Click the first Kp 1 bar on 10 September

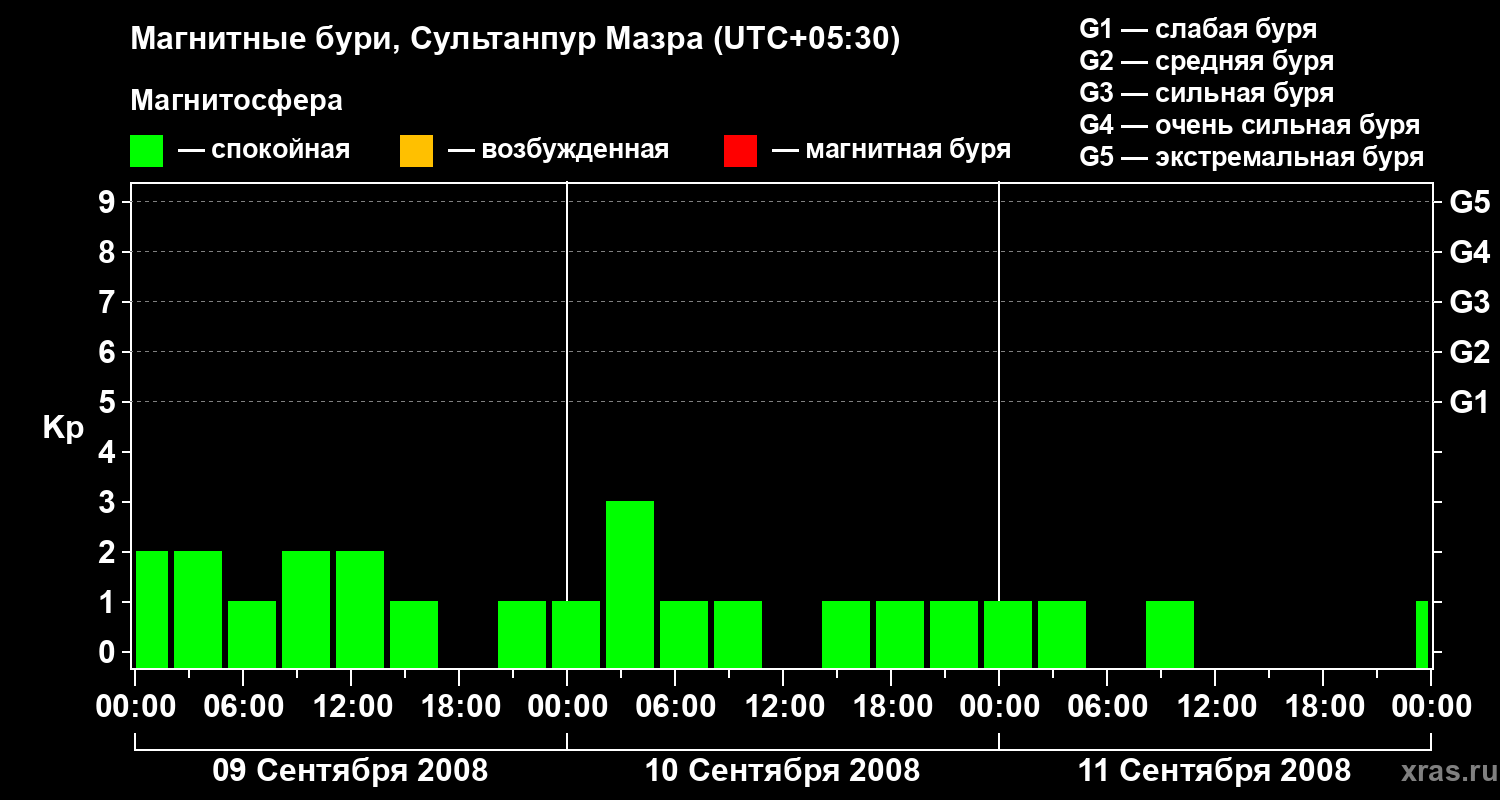576,634
